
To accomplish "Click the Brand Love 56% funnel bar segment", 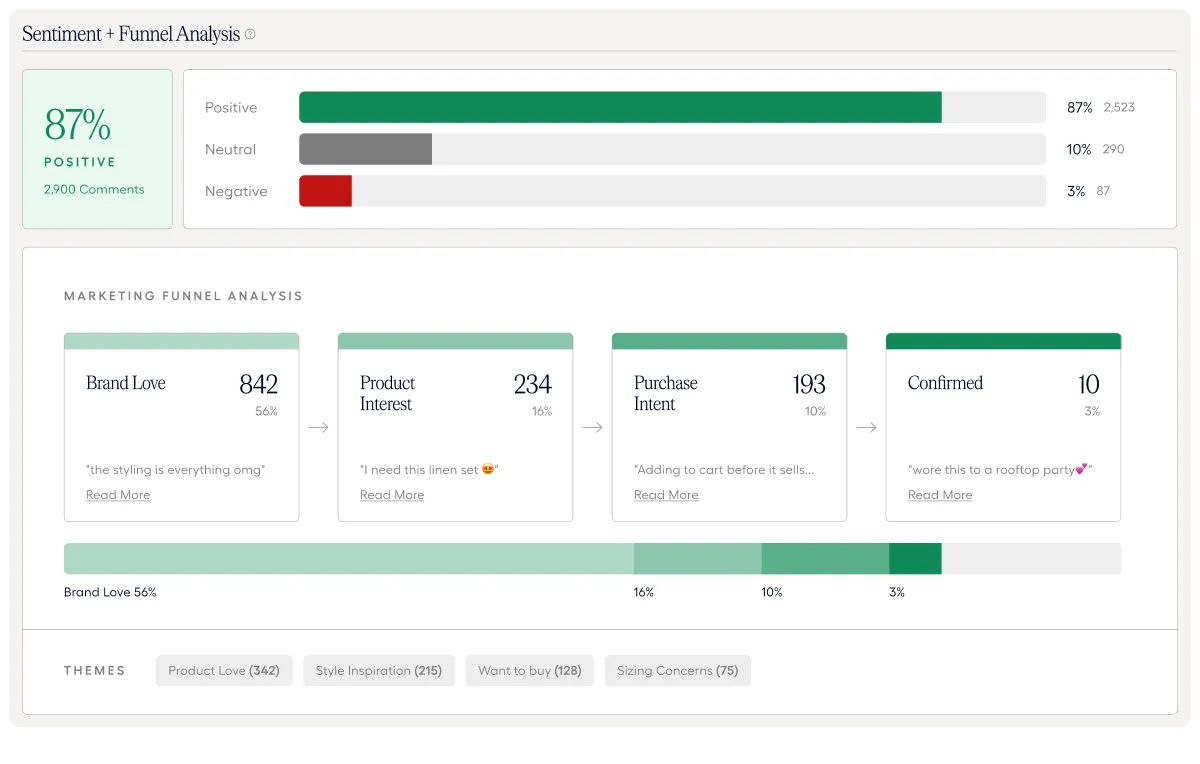I will click(349, 559).
